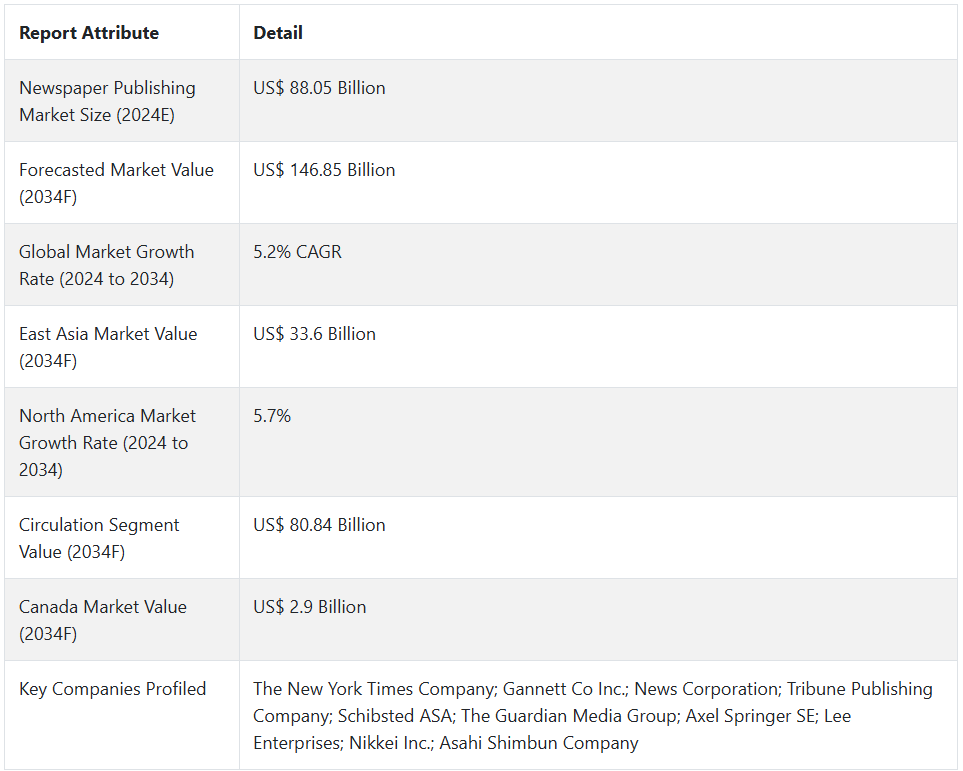The width and height of the screenshot is (963, 771).
Task: Select the 'Forecasted Market Value (2034F)' cell
Action: tap(116, 183)
